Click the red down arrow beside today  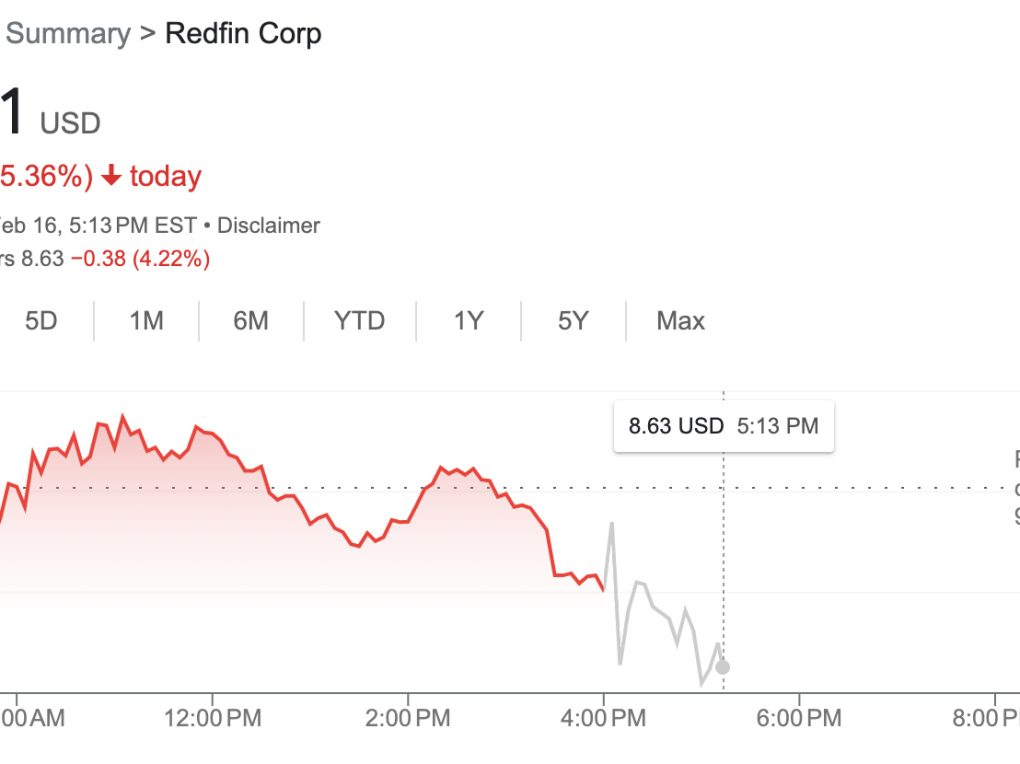point(112,177)
